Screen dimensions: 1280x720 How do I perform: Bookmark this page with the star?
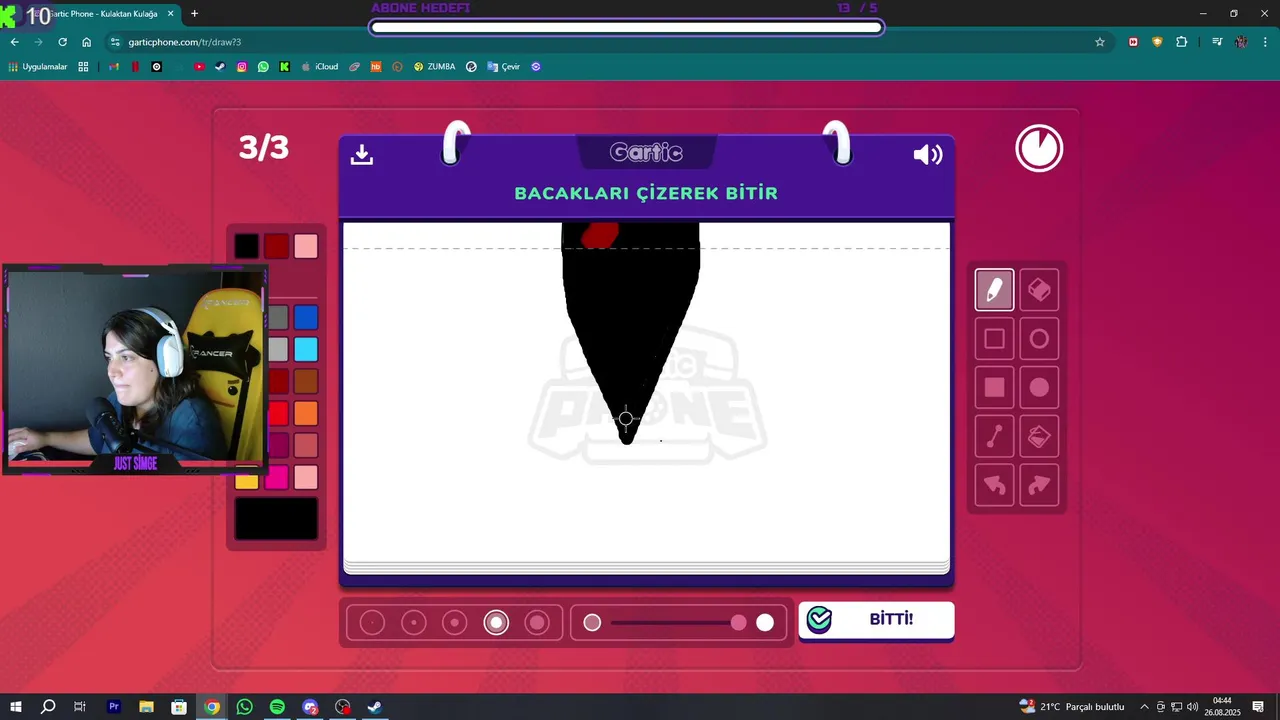point(1100,42)
